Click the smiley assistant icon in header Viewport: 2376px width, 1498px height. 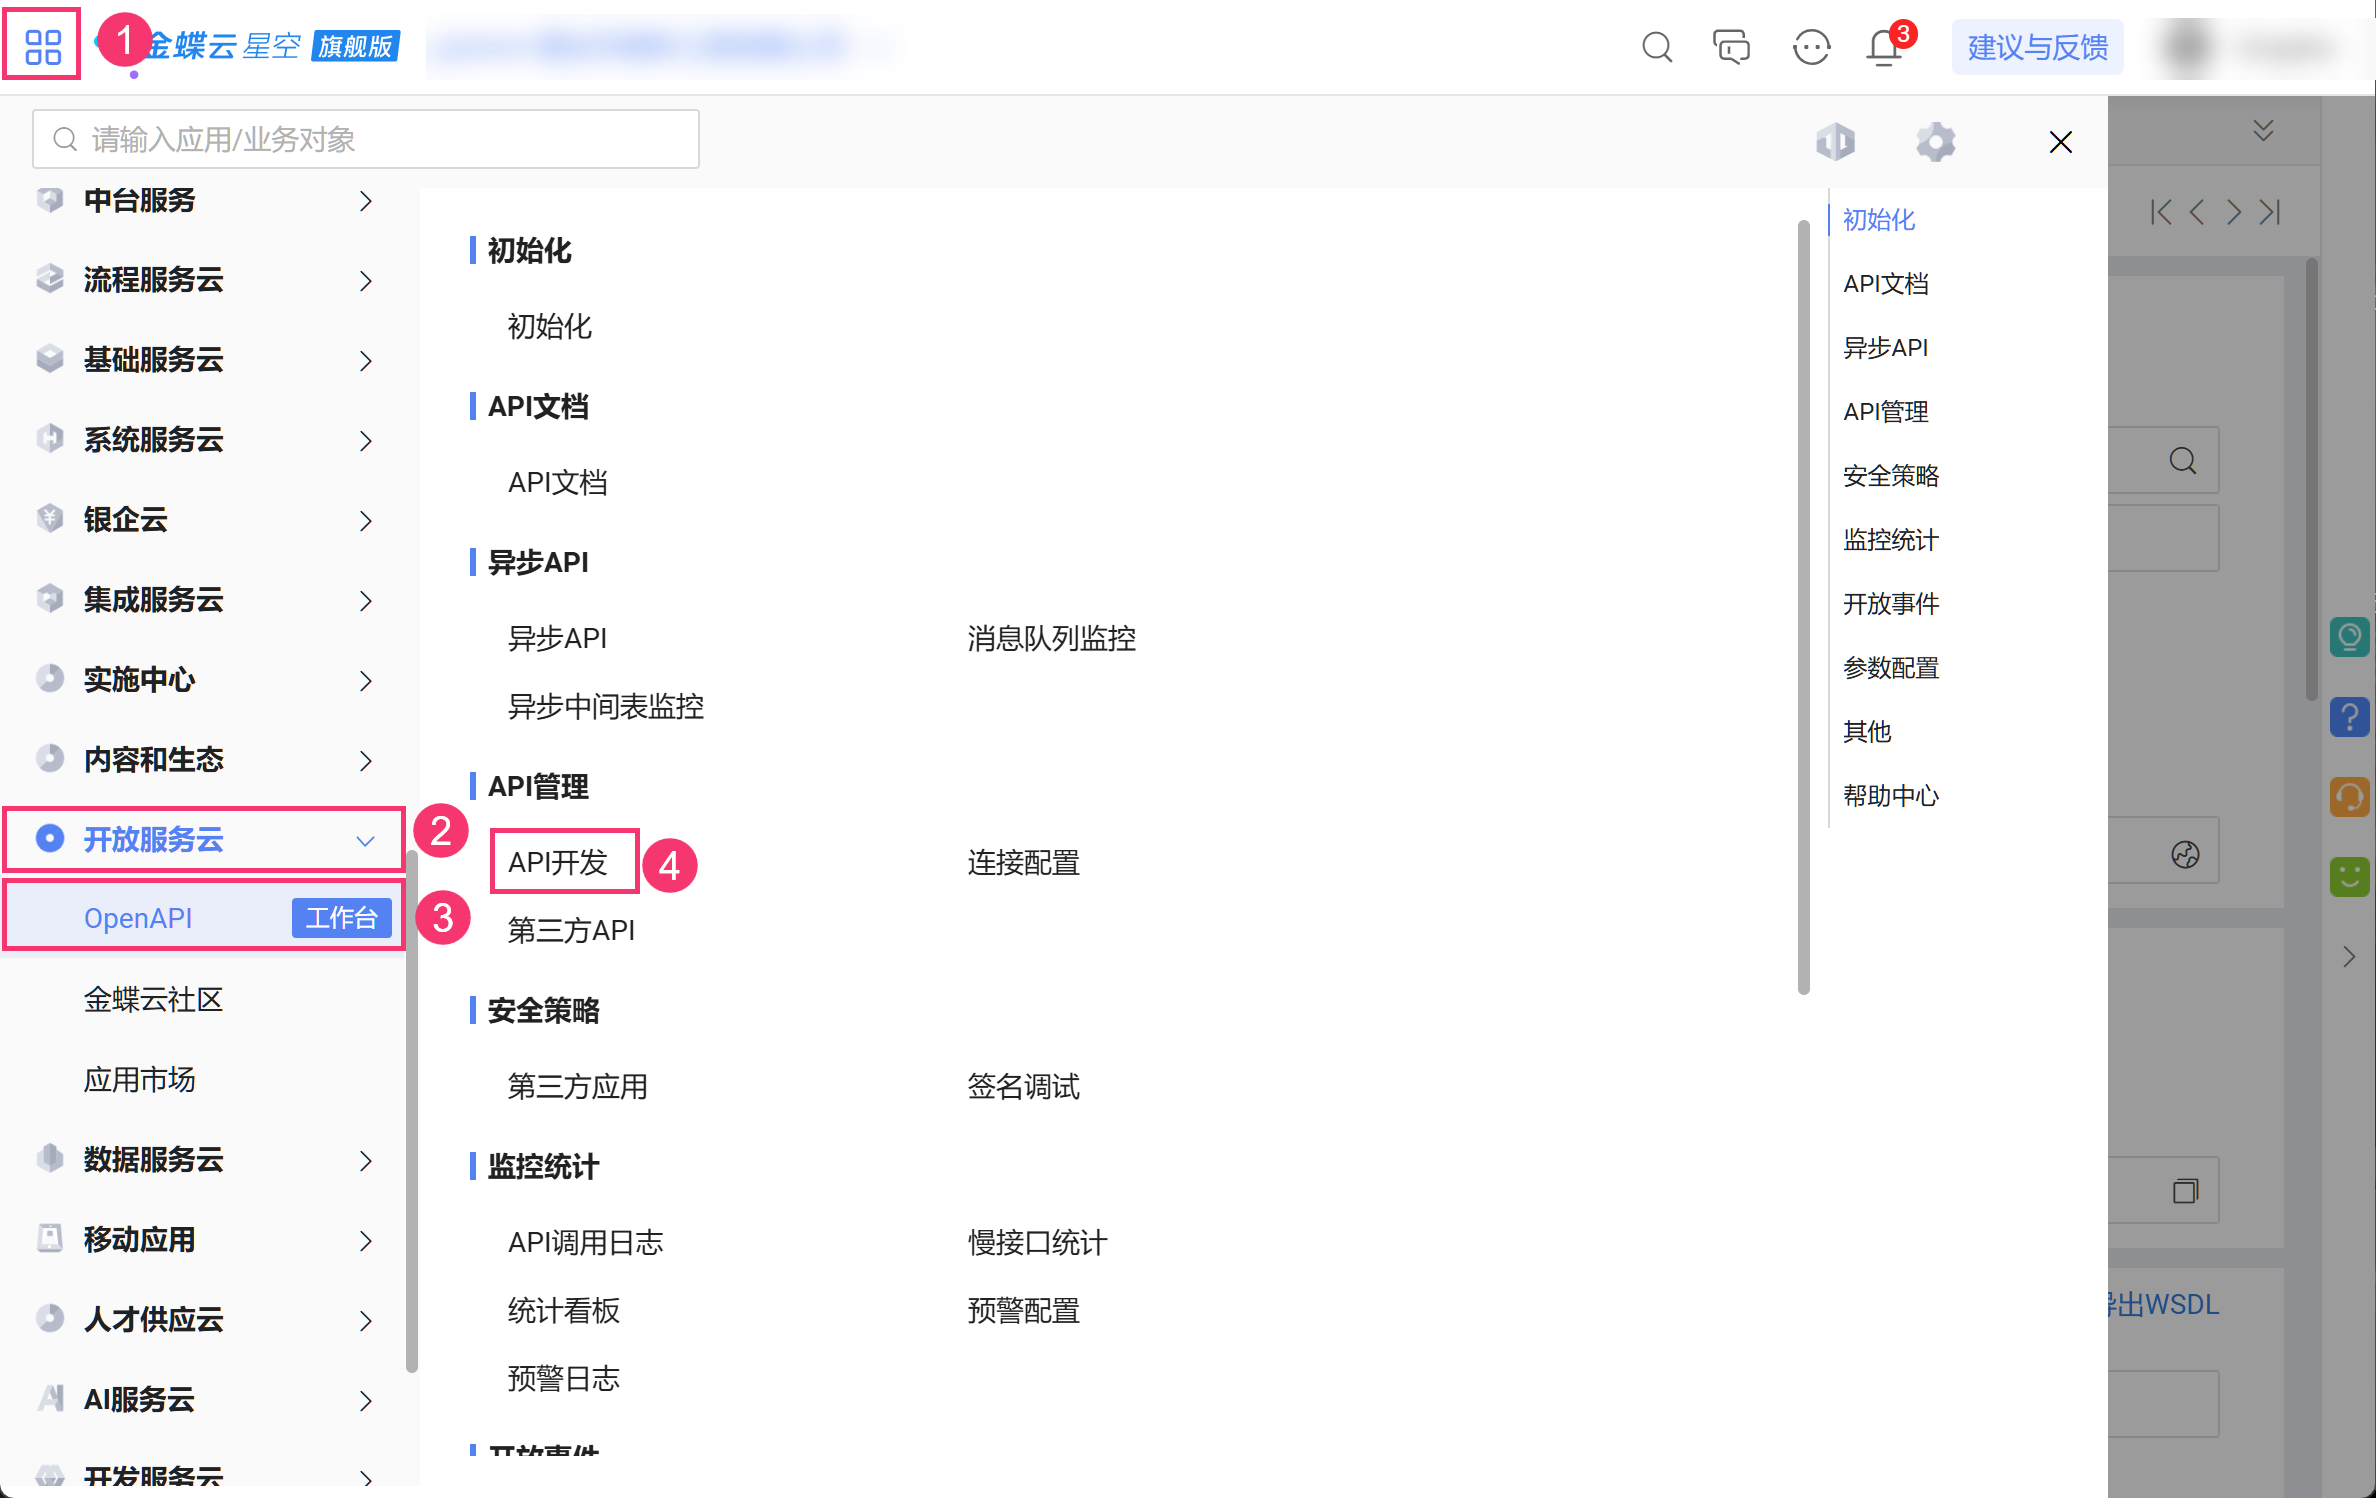pos(1810,47)
